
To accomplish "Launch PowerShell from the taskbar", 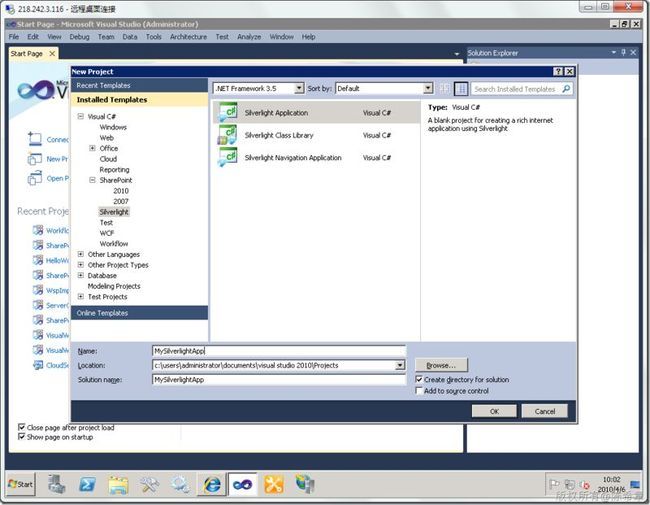I will click(87, 484).
